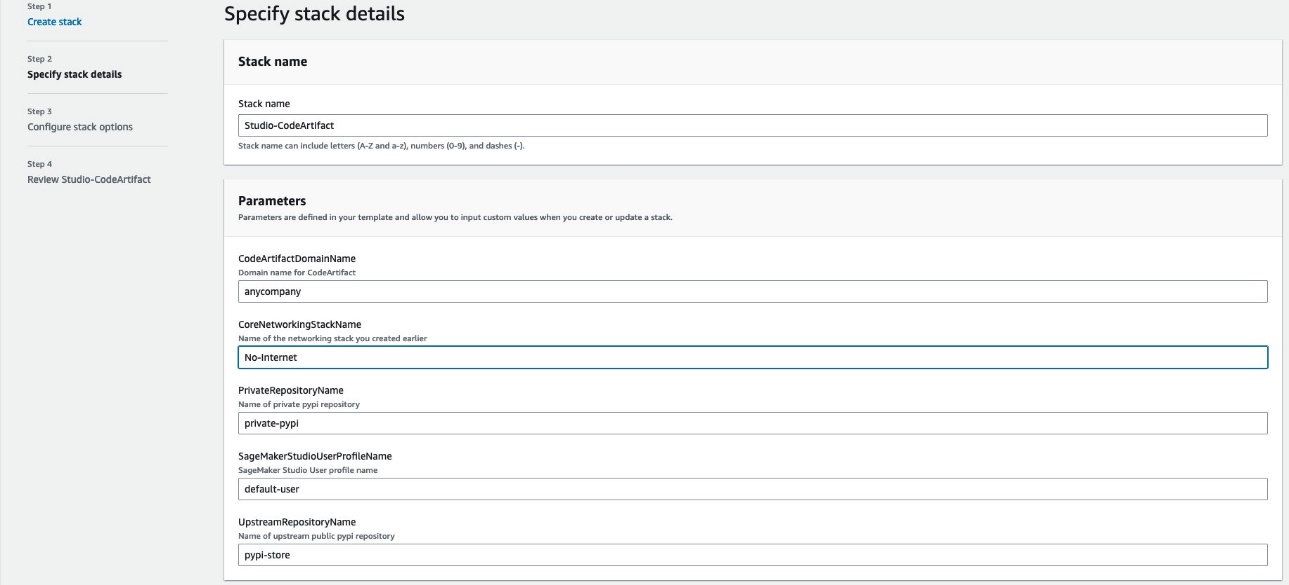Click 'Name of private pypi repository' description

tap(299, 404)
